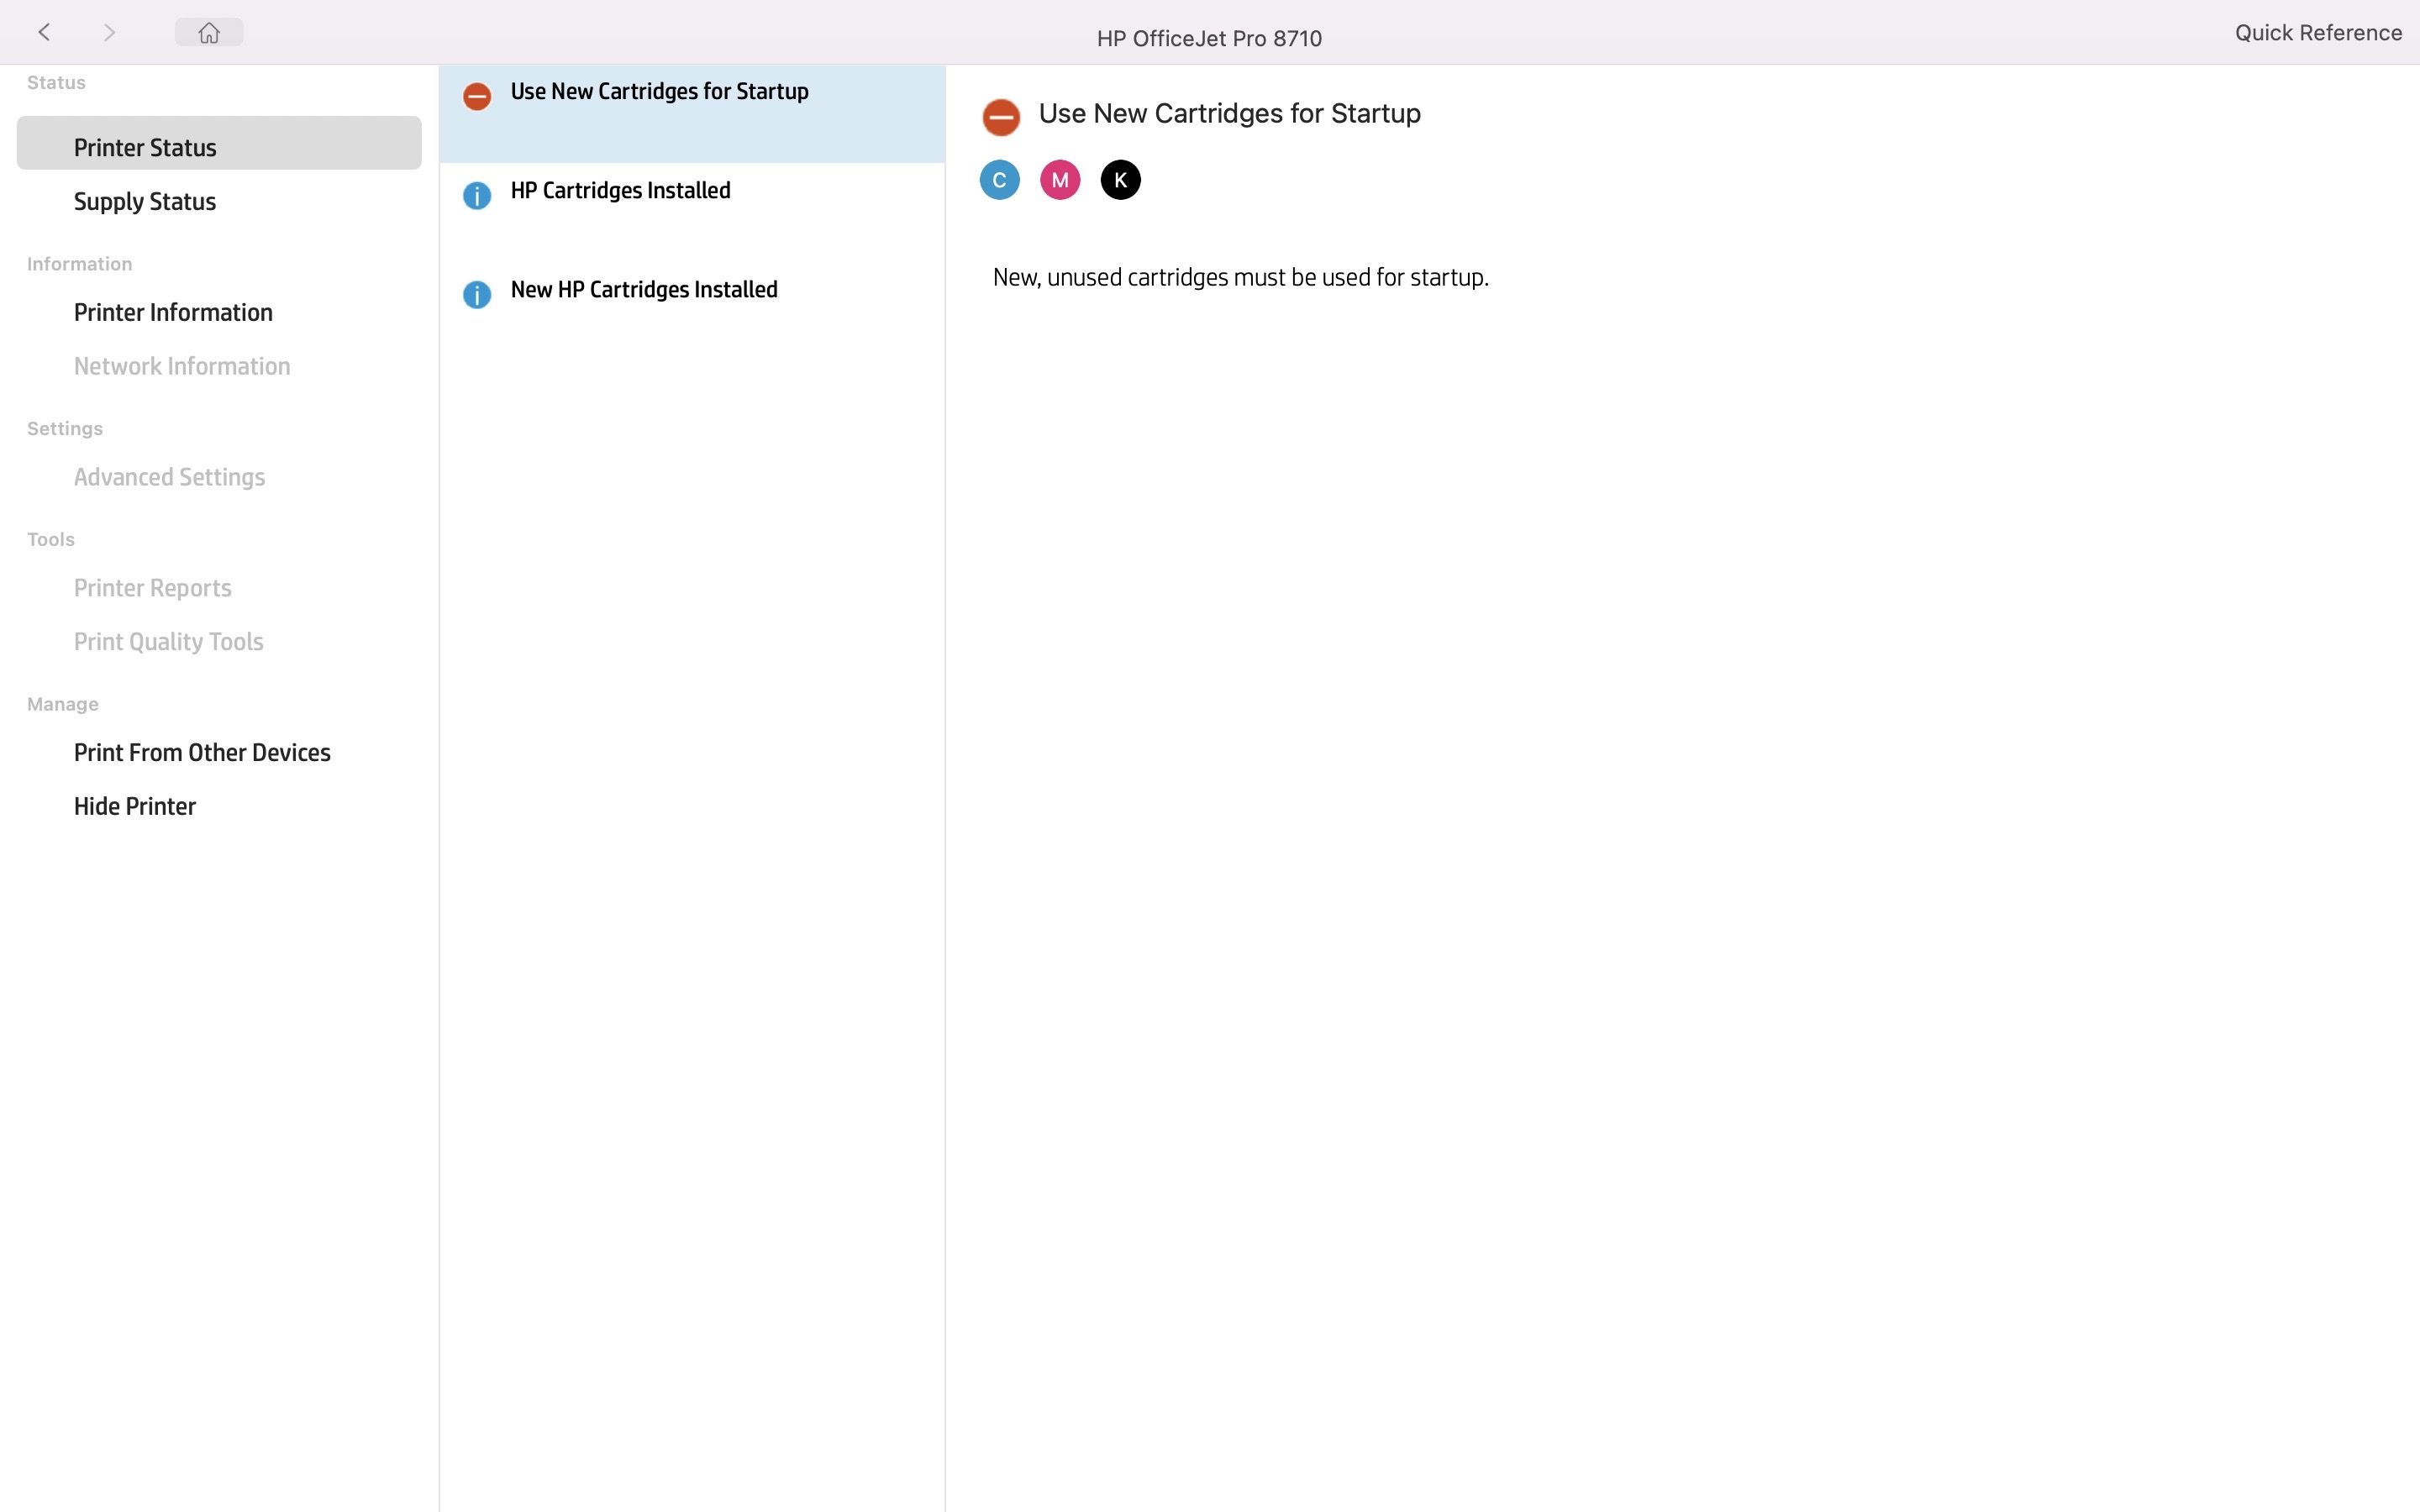
Task: Click the red error icon in detail header
Action: pyautogui.click(x=1001, y=118)
